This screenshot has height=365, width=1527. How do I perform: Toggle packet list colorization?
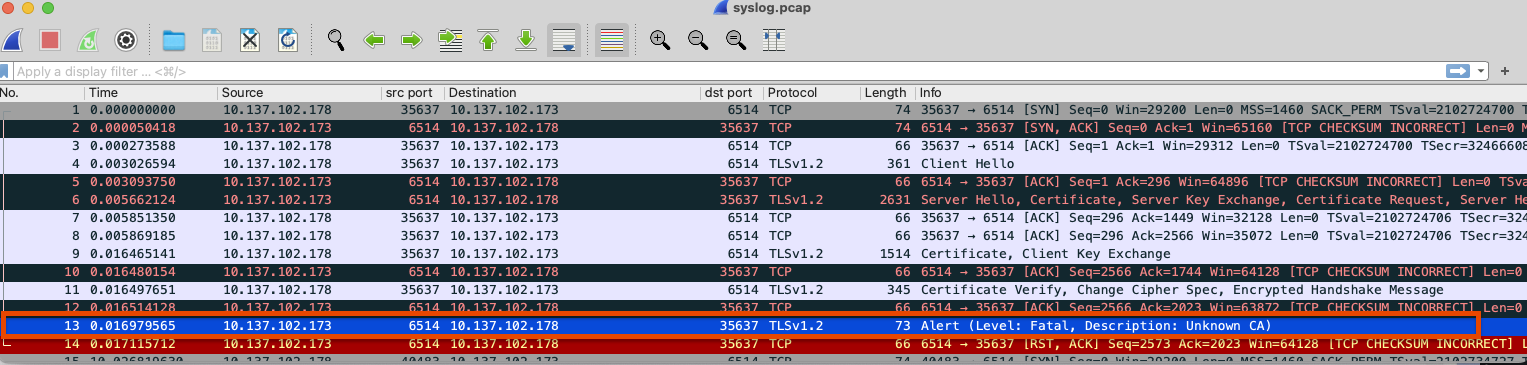pos(611,40)
